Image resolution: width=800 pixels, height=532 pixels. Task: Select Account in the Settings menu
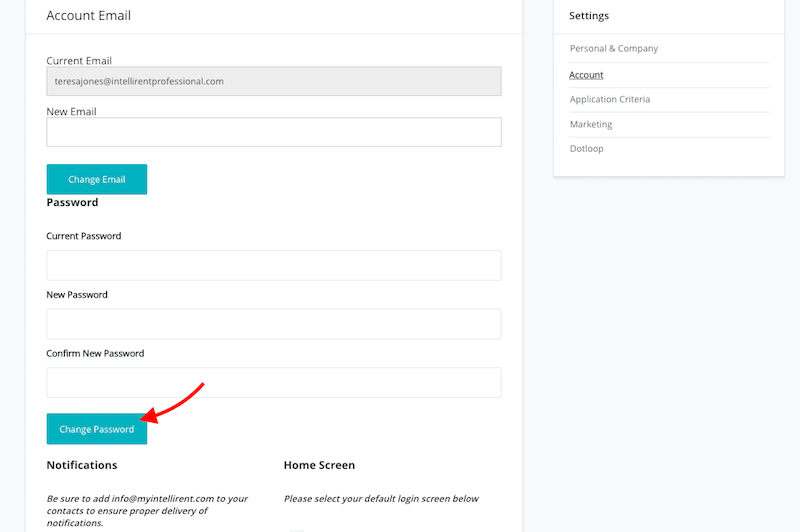[x=586, y=75]
